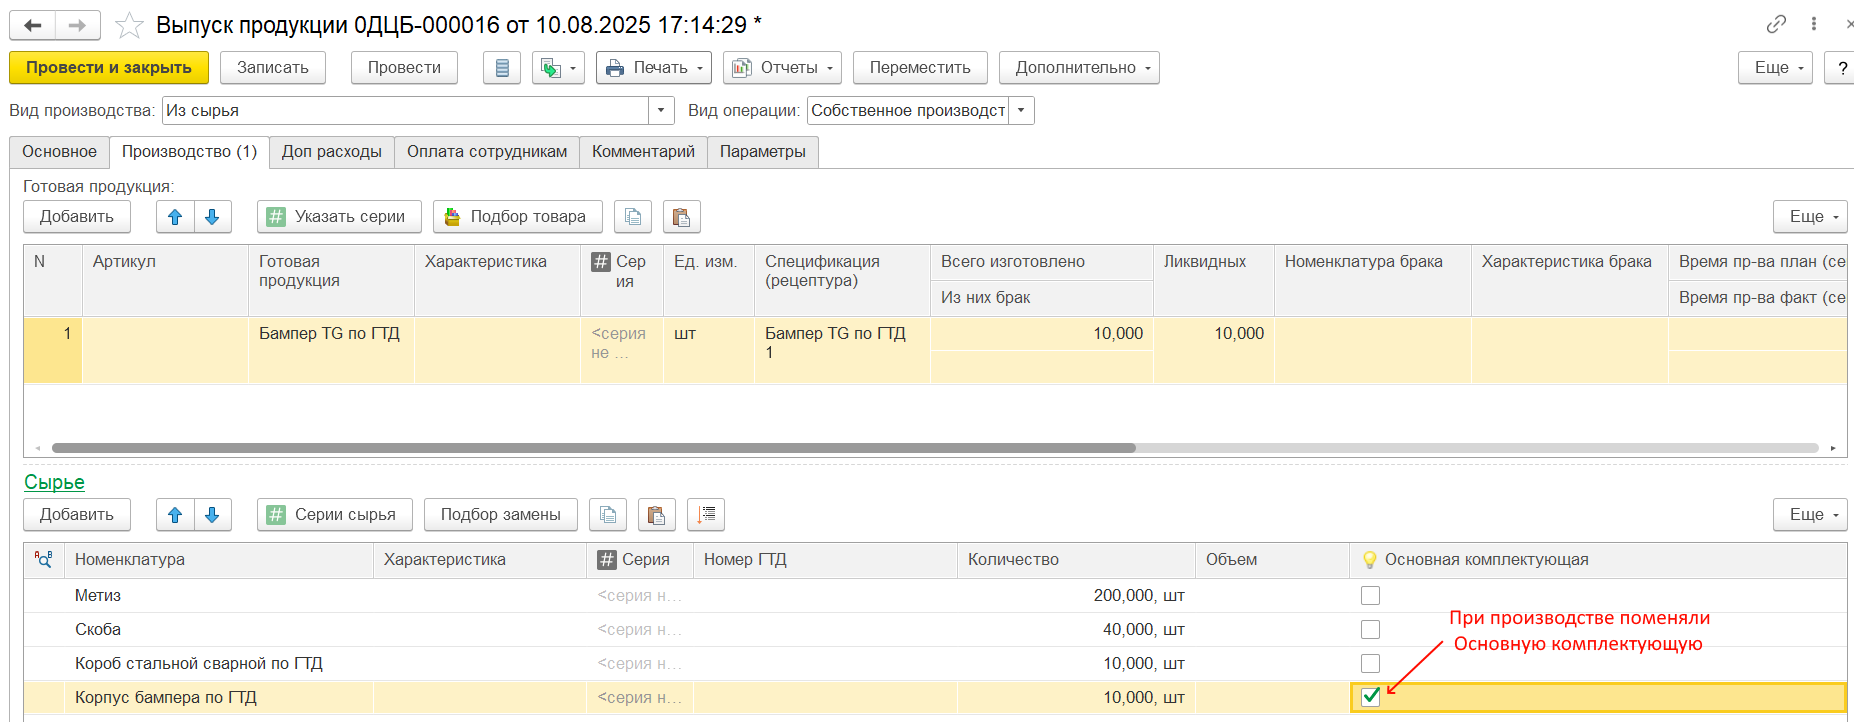
Task: Expand the Вид производства dropdown
Action: tap(661, 111)
